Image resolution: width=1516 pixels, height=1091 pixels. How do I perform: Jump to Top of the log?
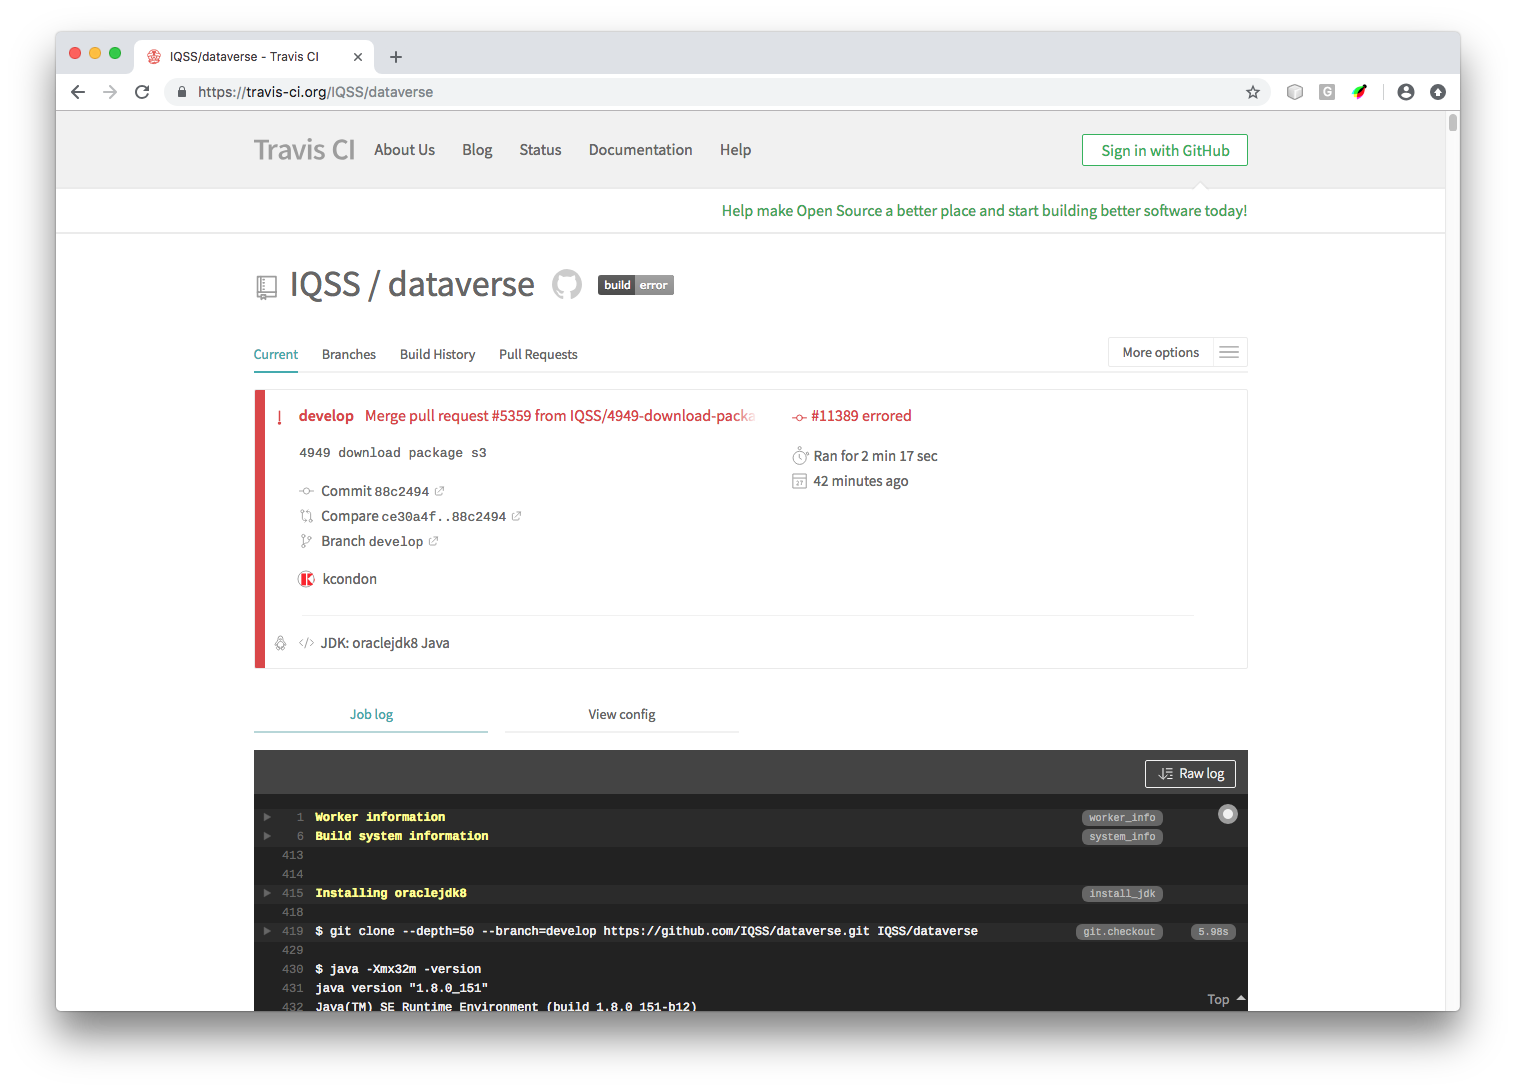point(1226,999)
